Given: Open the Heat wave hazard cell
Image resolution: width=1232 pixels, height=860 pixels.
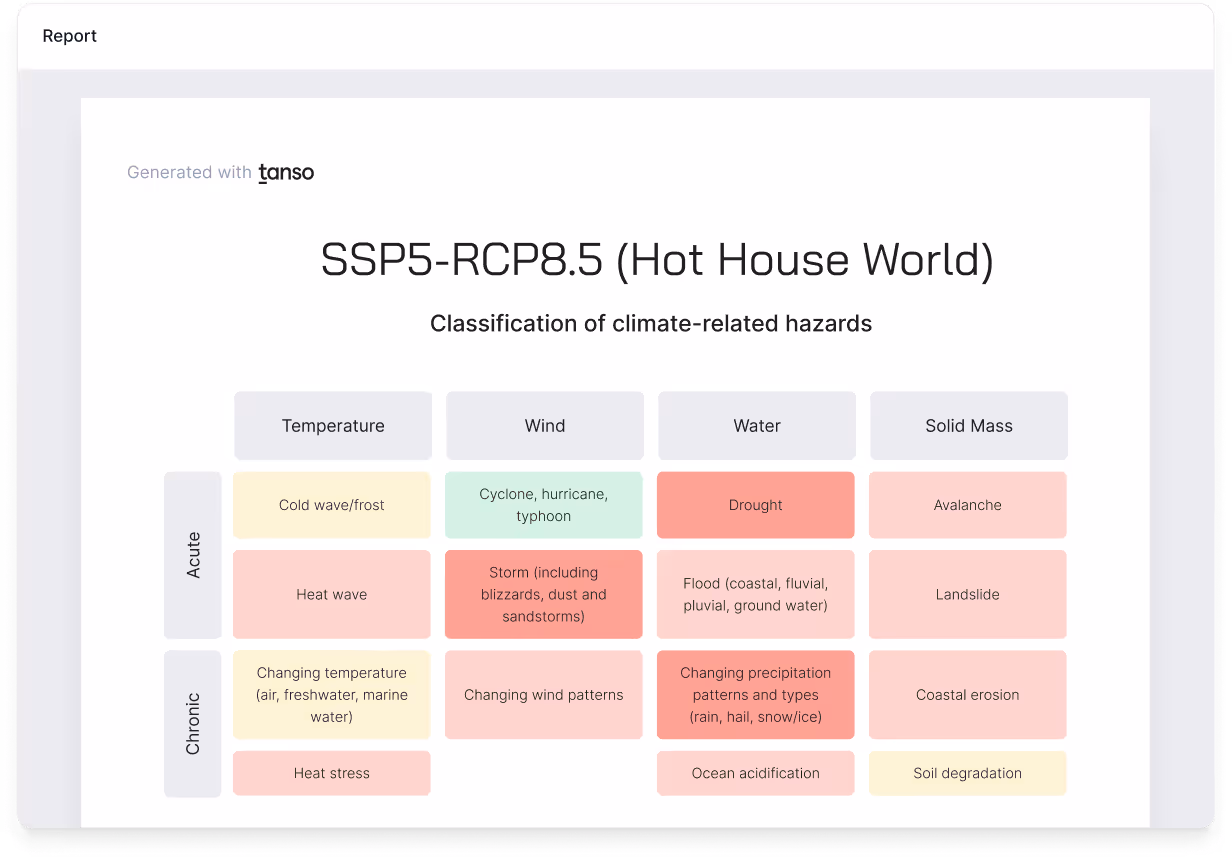Looking at the screenshot, I should point(332,594).
